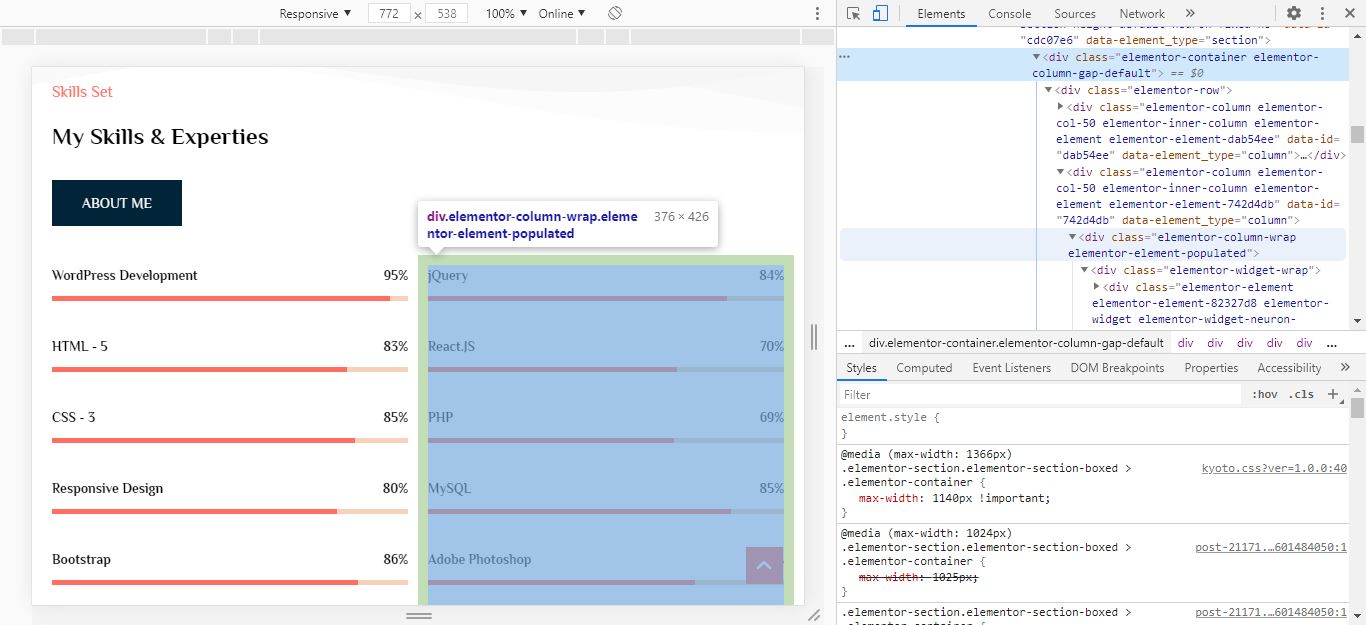Viewport: 1366px width, 625px height.
Task: Select breadcrumb div.elementor-container.elementor-column-gap-default
Action: click(x=1016, y=342)
